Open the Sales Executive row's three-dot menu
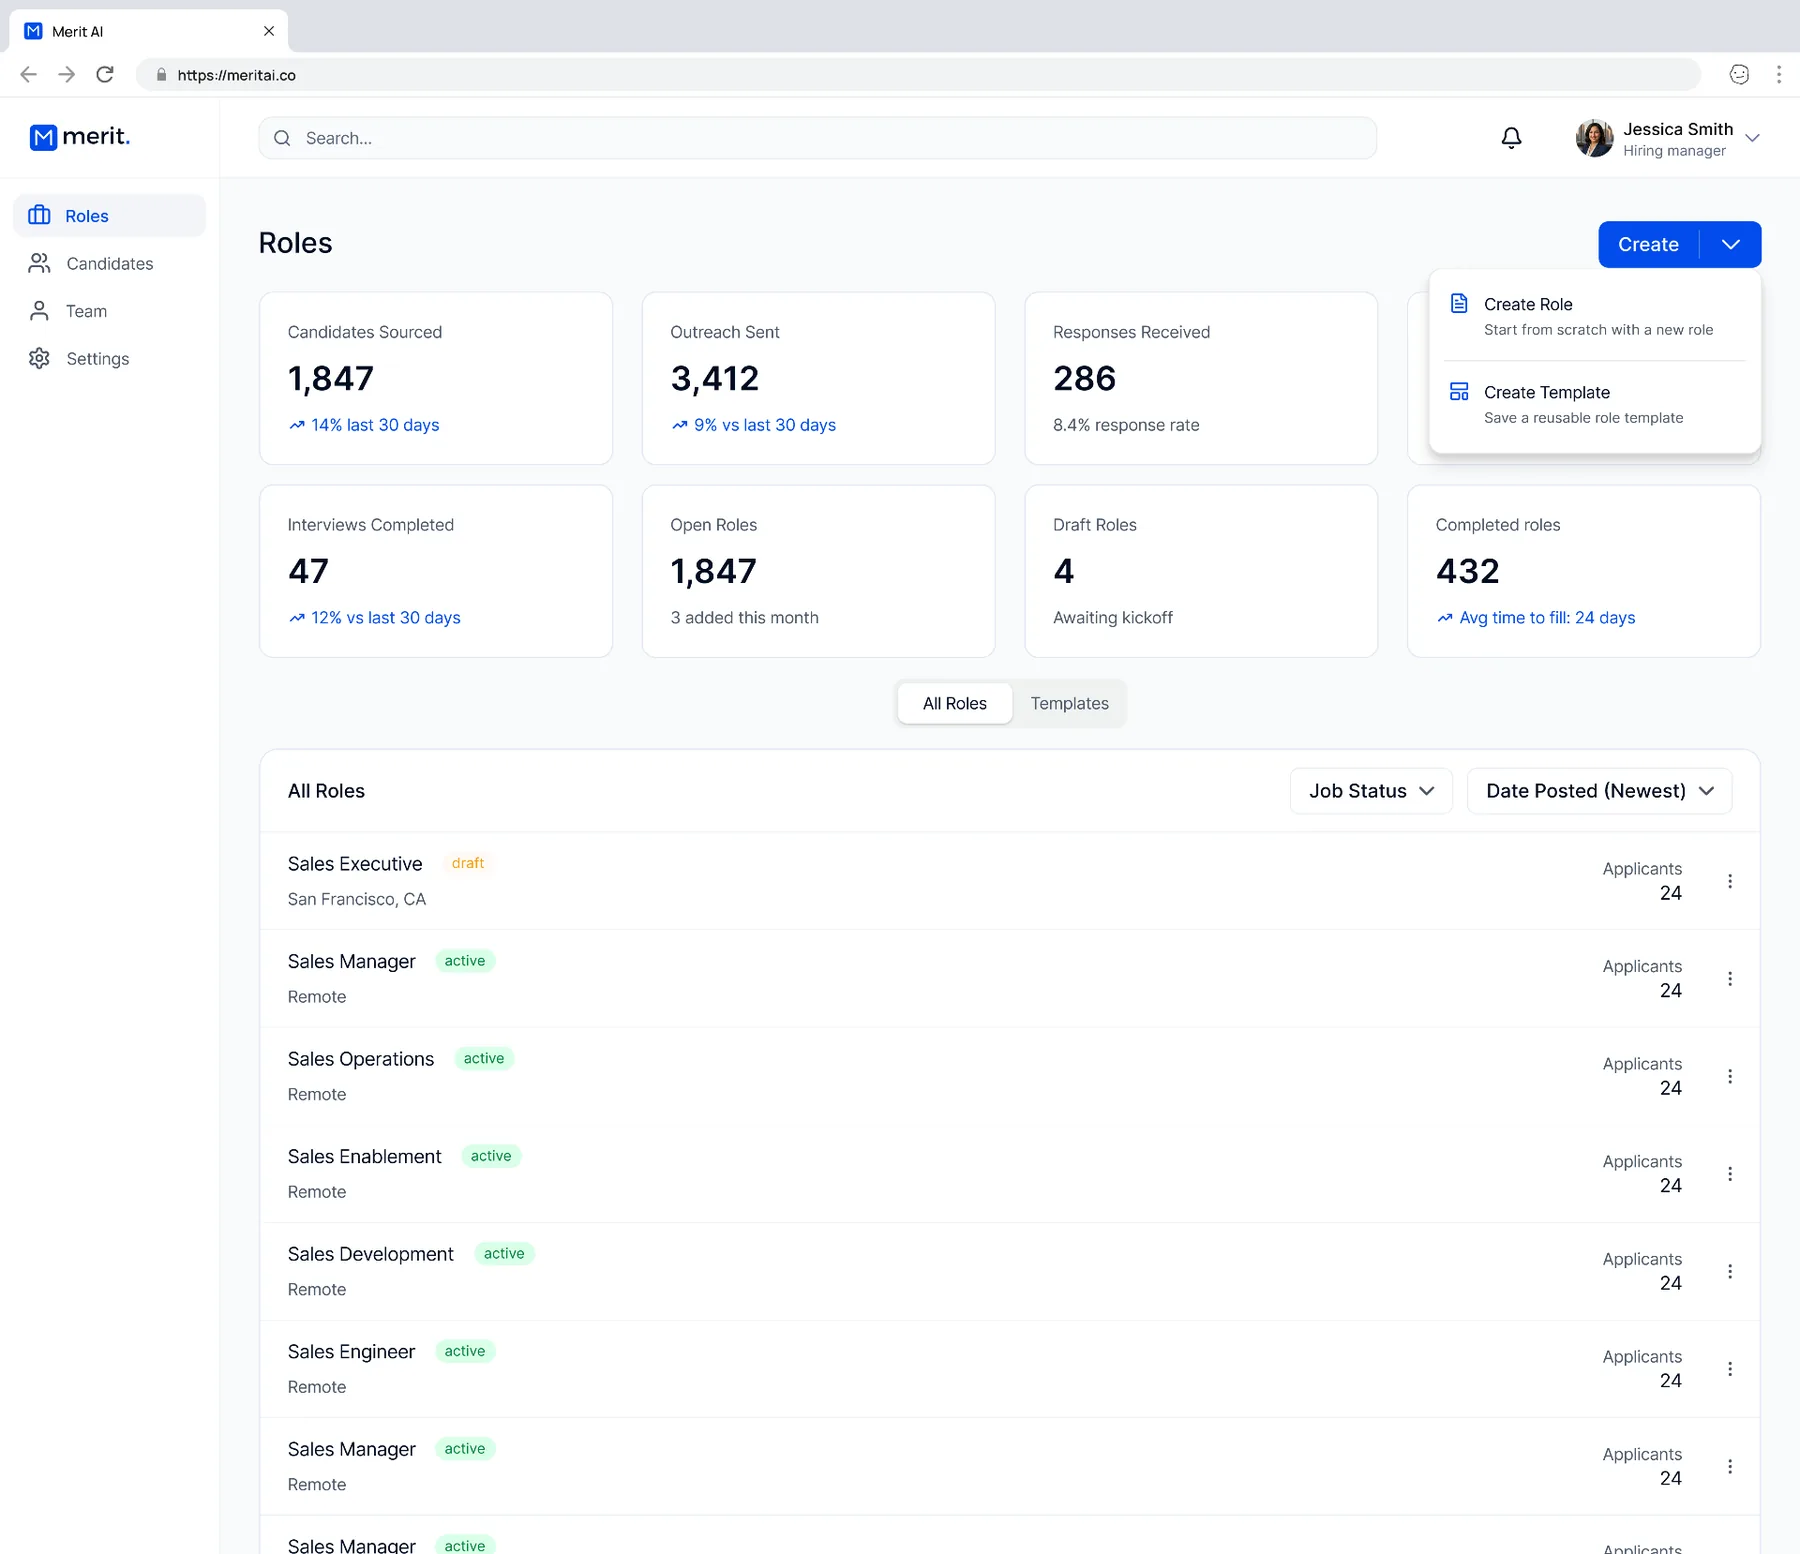Viewport: 1800px width, 1554px height. coord(1729,881)
